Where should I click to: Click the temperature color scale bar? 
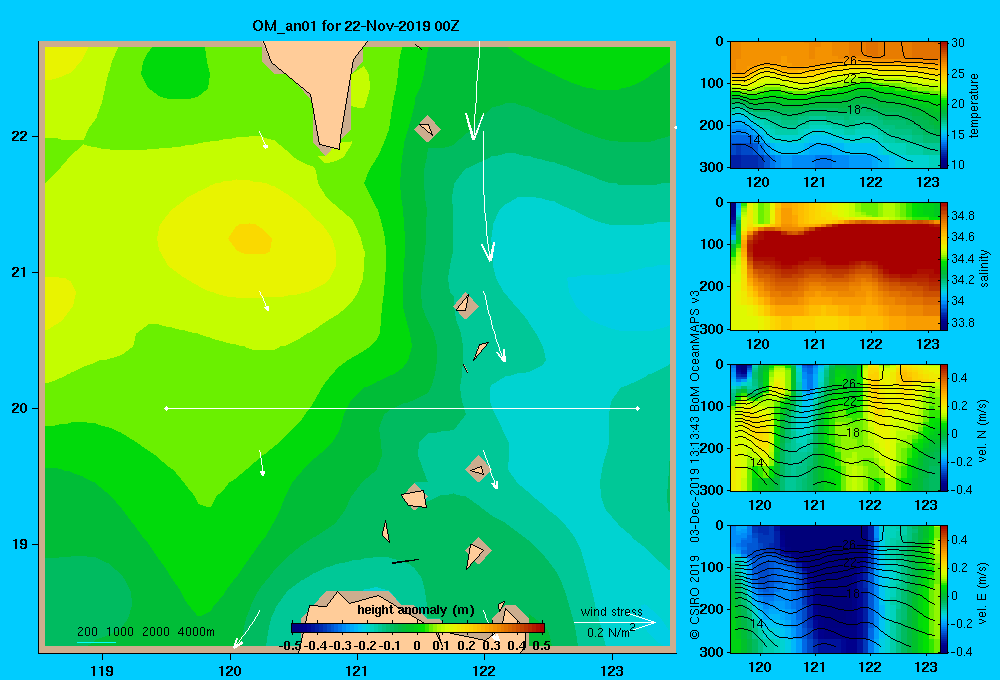pos(944,105)
